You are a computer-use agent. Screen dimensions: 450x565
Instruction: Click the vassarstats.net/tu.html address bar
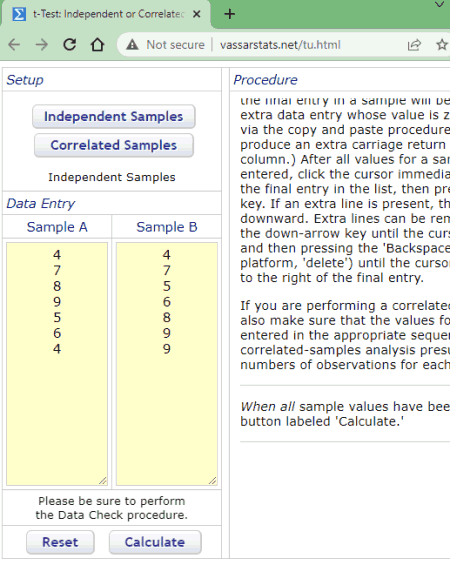point(280,45)
